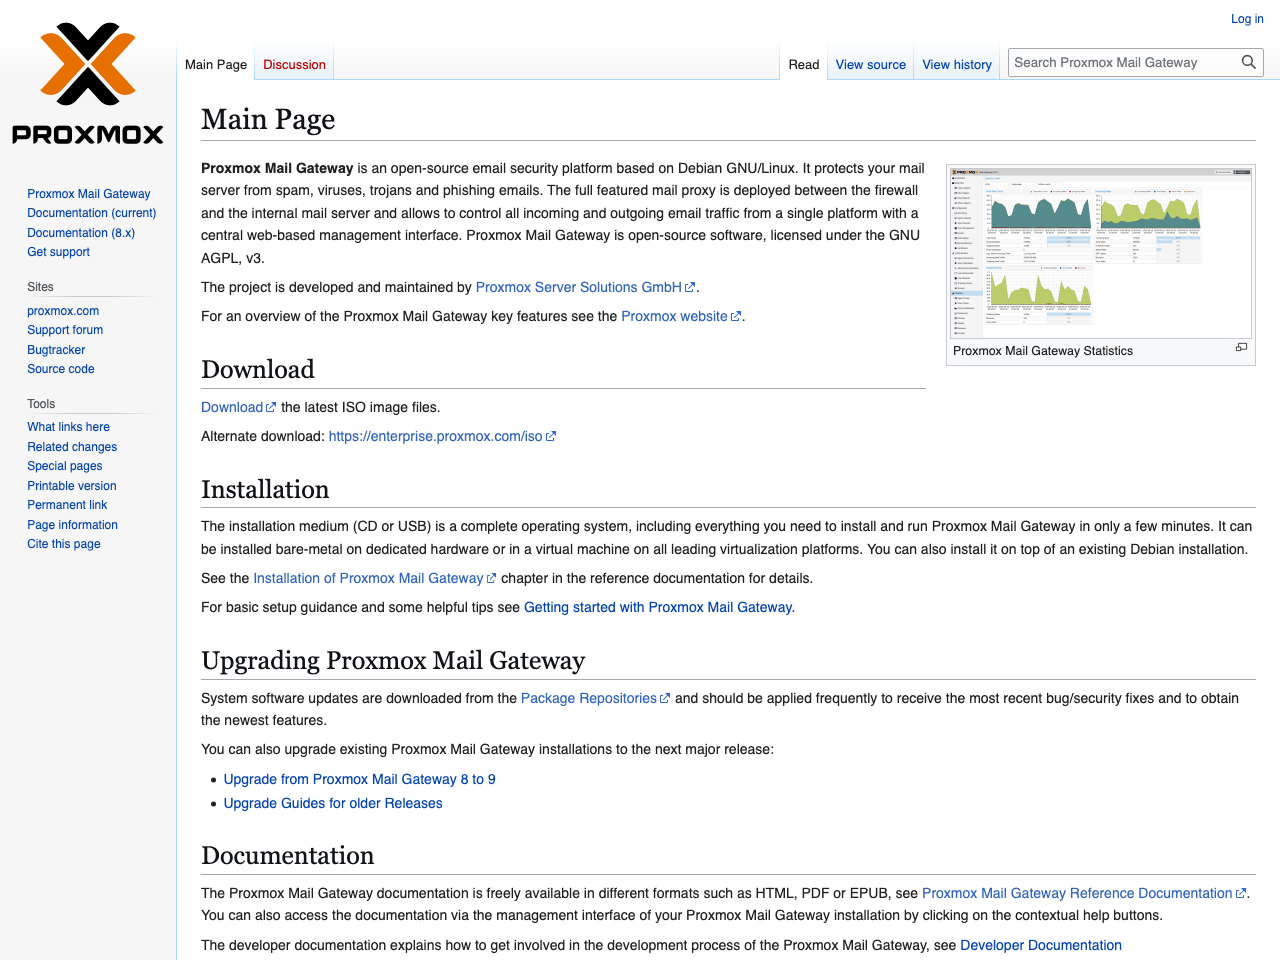Image resolution: width=1280 pixels, height=960 pixels.
Task: Select Printable version under Tools
Action: click(71, 486)
